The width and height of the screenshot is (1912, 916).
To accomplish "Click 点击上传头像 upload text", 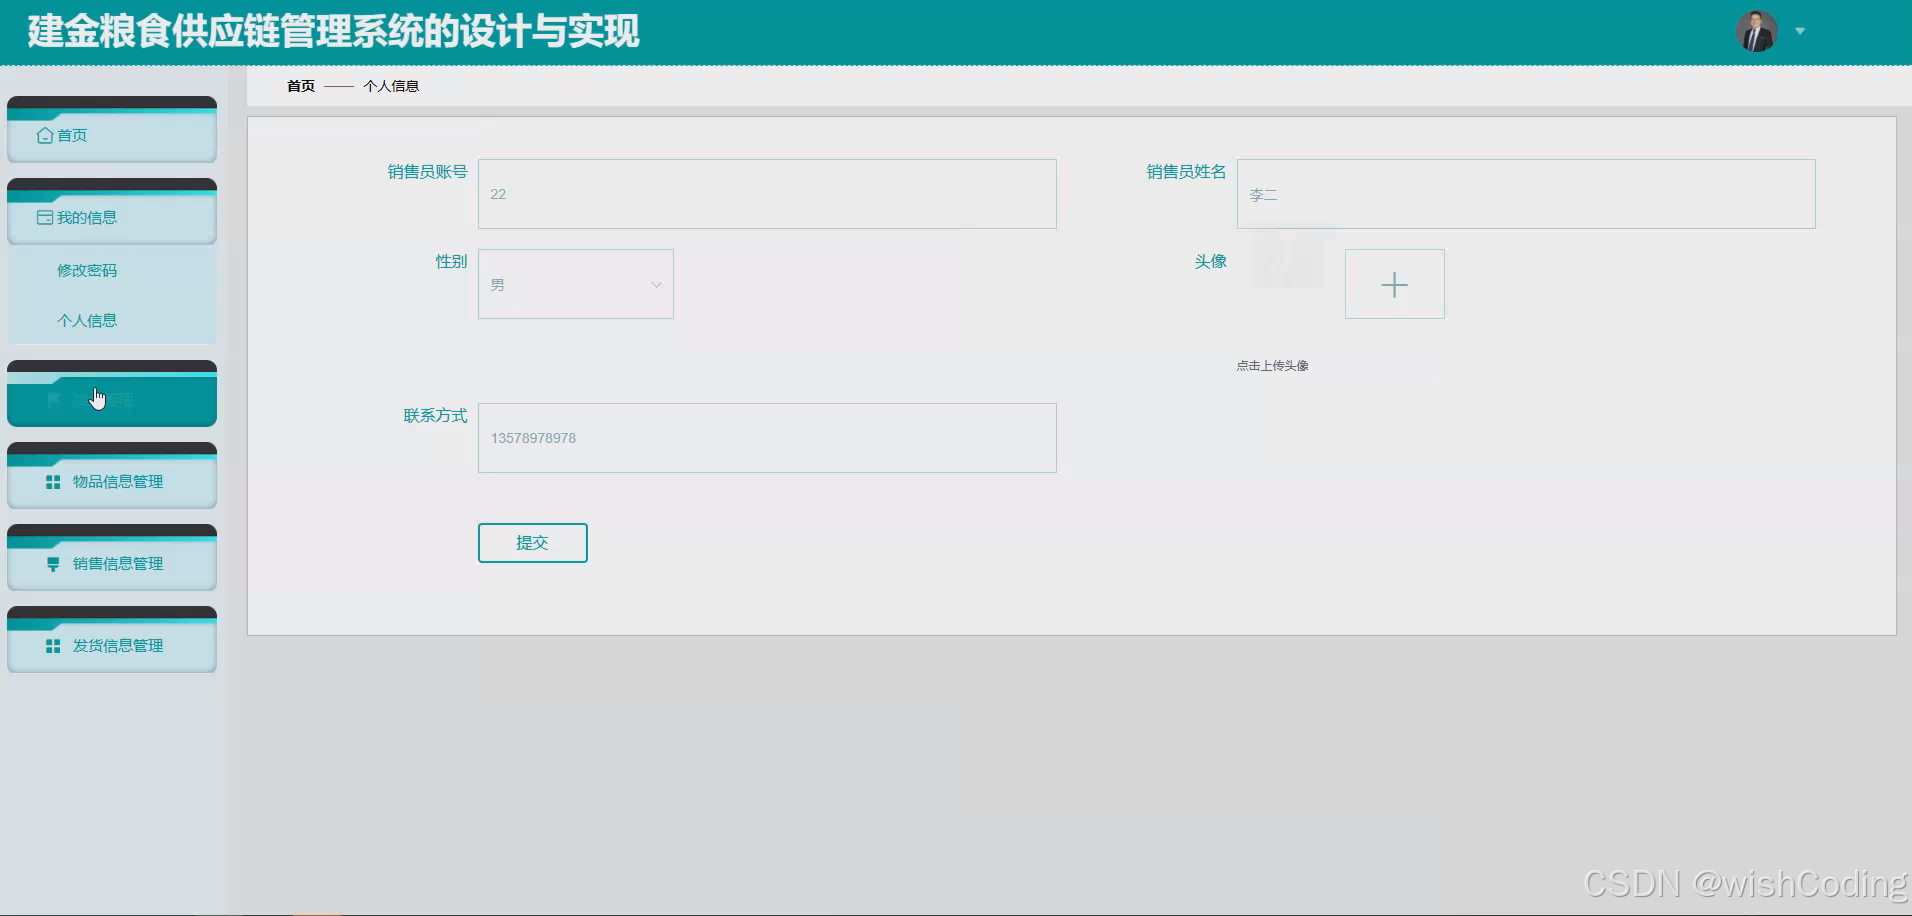I will tap(1272, 364).
